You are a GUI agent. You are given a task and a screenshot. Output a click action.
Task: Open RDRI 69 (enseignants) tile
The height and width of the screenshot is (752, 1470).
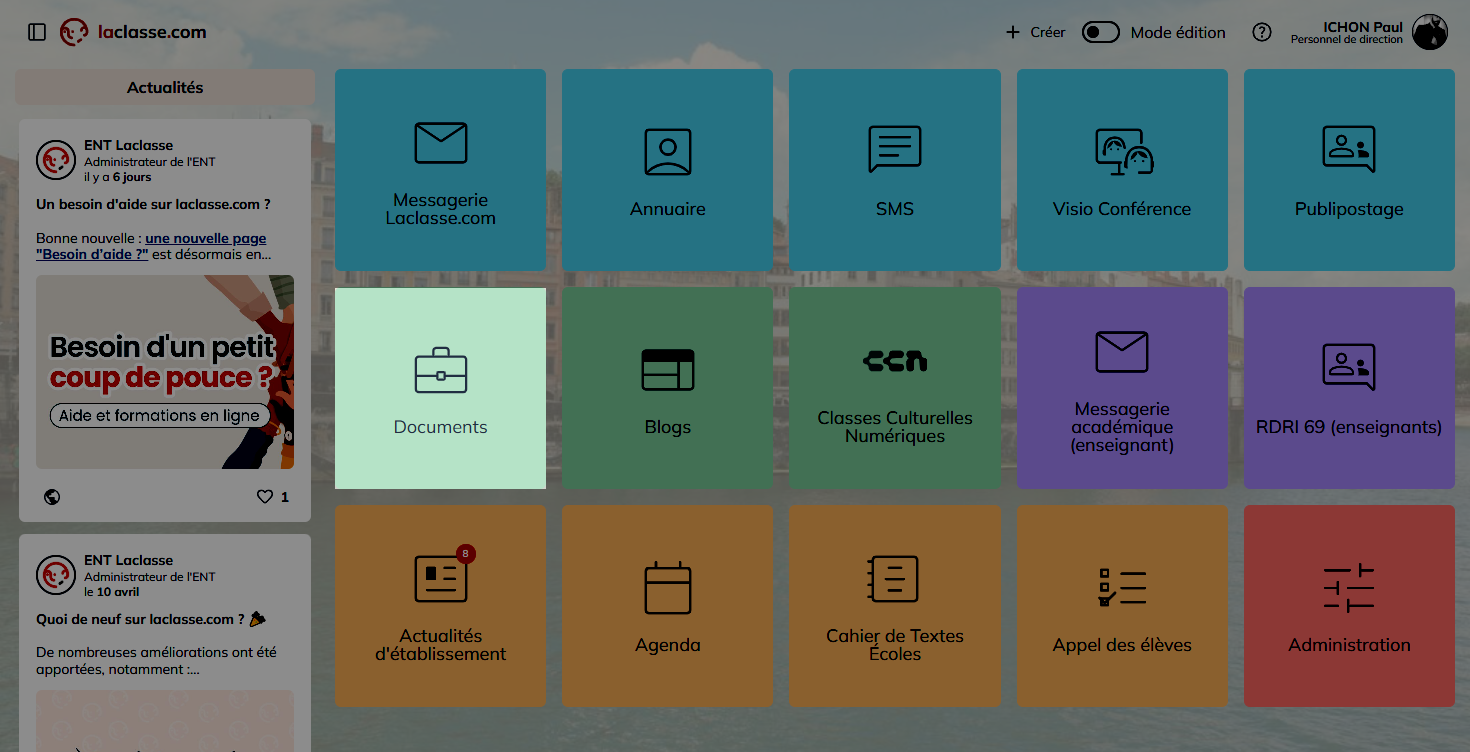(1349, 388)
